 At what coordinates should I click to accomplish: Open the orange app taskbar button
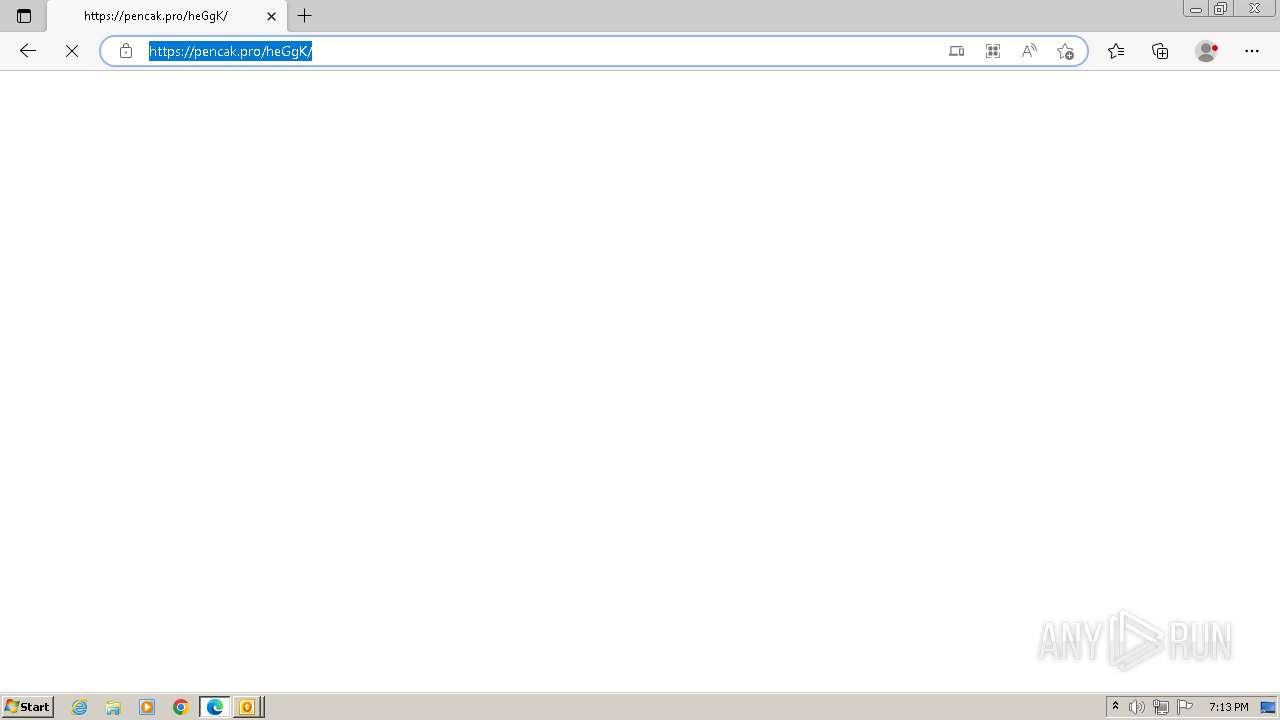(x=247, y=707)
